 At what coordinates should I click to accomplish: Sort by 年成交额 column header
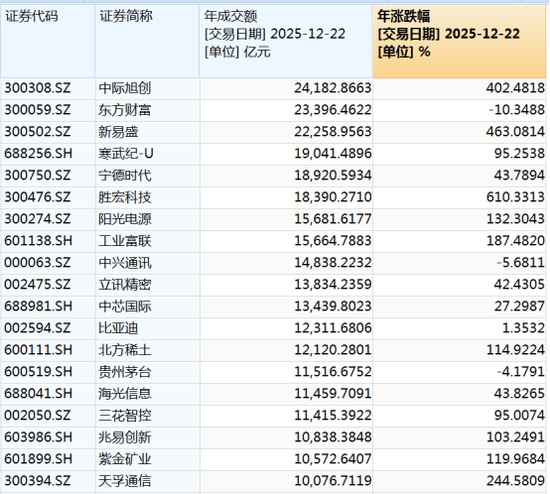286,41
